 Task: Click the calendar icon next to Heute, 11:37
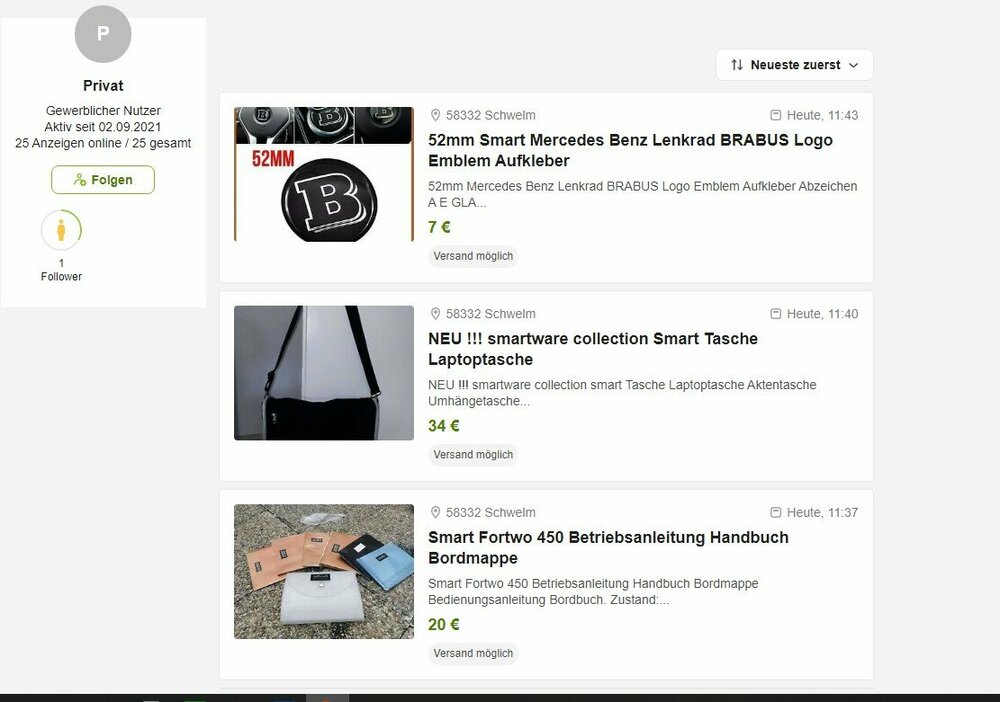coord(776,513)
